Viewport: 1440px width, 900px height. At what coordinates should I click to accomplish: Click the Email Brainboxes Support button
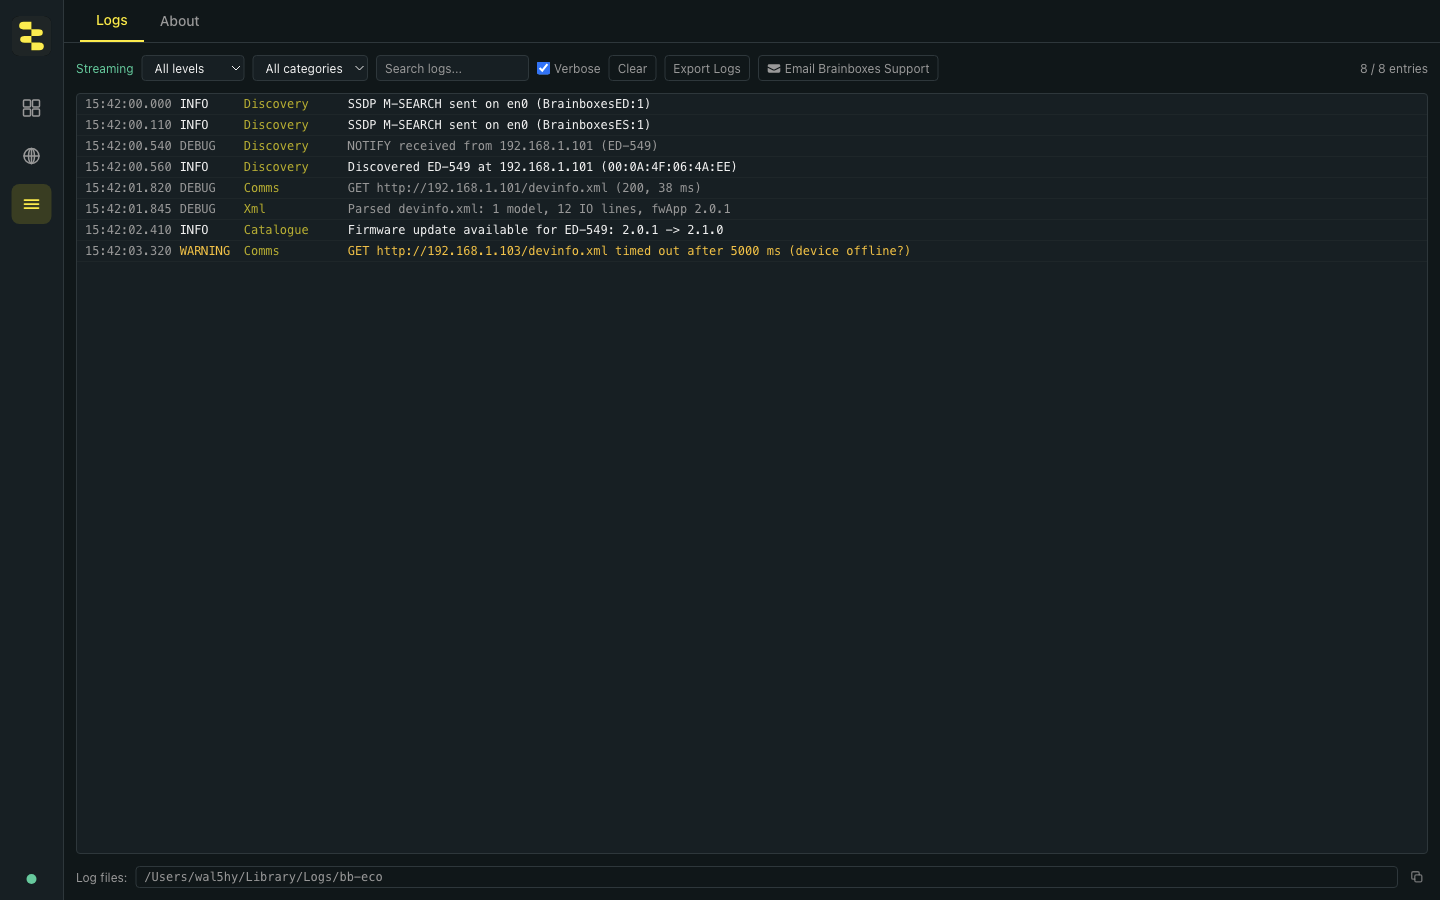(848, 68)
